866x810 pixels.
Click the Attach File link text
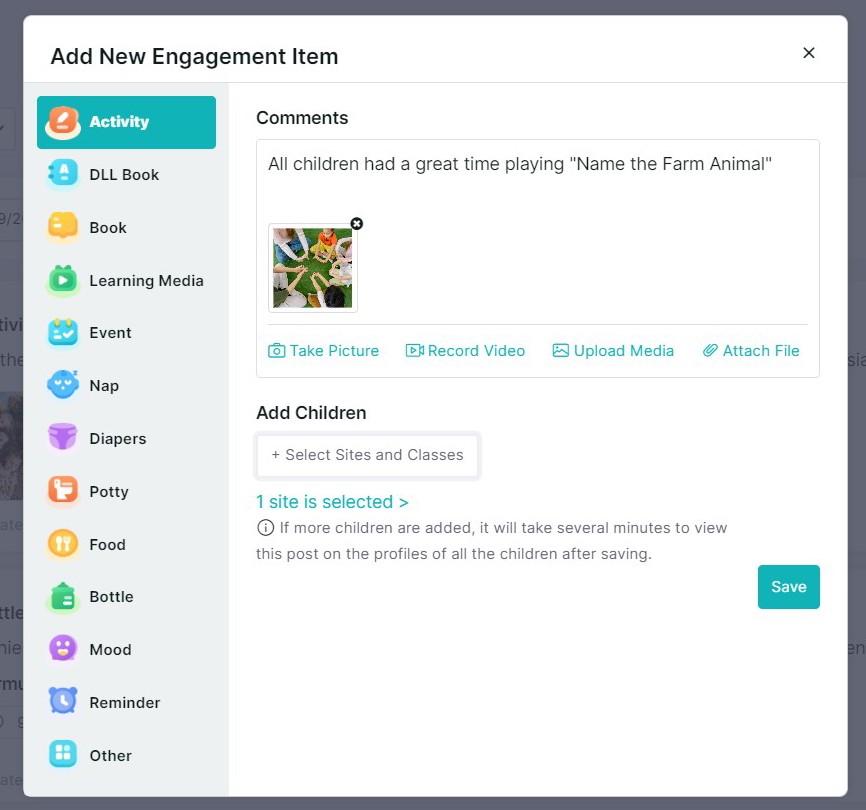tap(761, 351)
